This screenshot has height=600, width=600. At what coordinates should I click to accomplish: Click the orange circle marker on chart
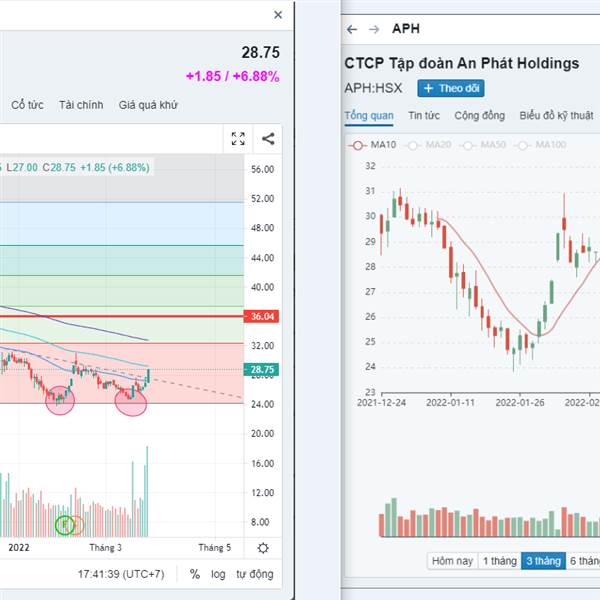pyautogui.click(x=77, y=523)
